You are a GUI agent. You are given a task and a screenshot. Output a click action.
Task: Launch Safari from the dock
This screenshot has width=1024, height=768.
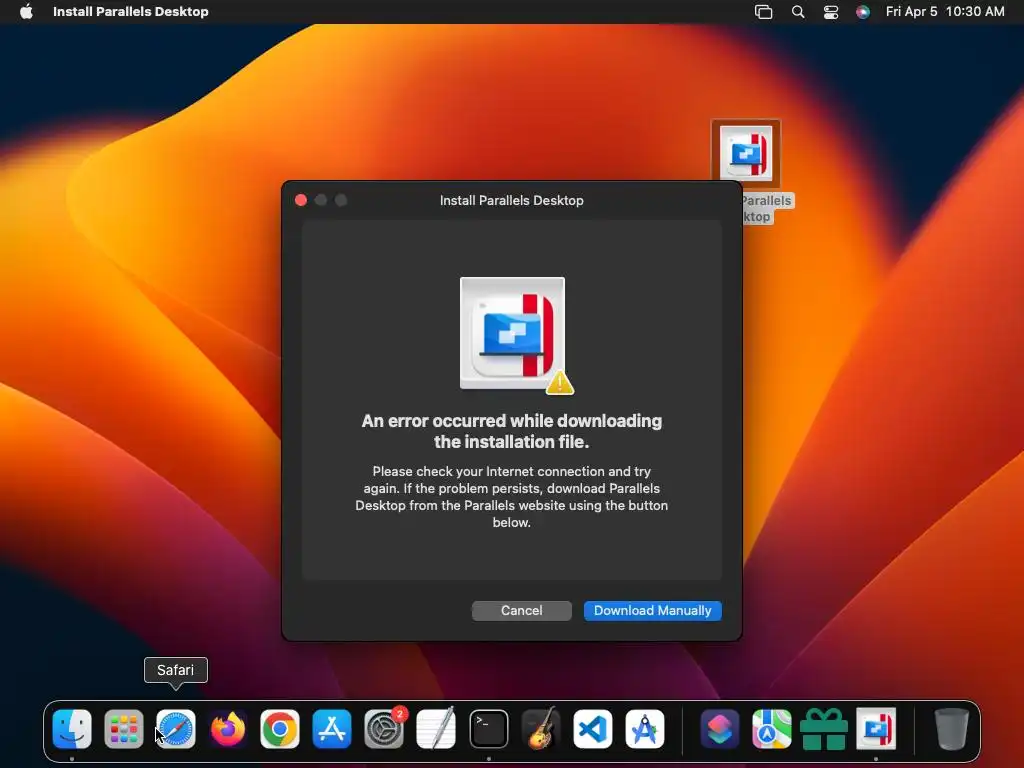pos(176,728)
